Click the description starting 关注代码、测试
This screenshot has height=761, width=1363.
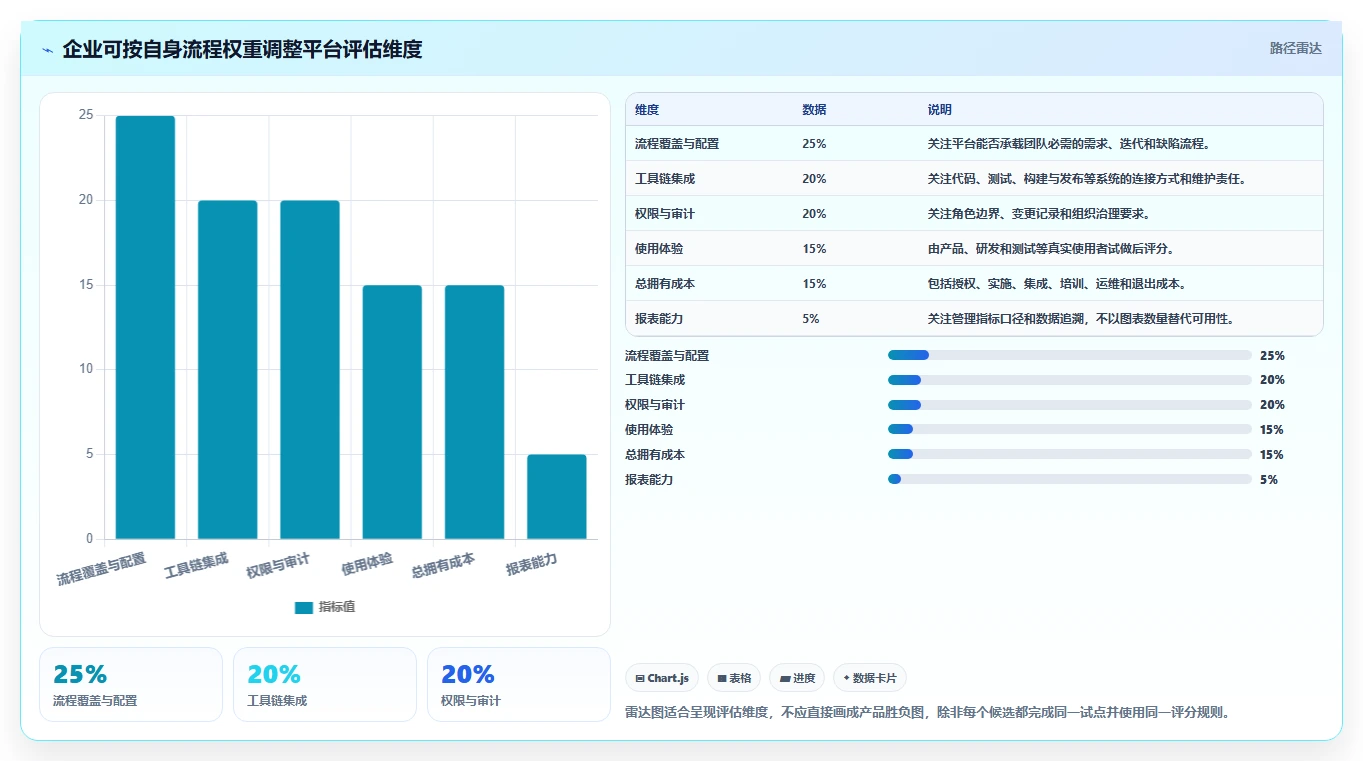click(1086, 179)
